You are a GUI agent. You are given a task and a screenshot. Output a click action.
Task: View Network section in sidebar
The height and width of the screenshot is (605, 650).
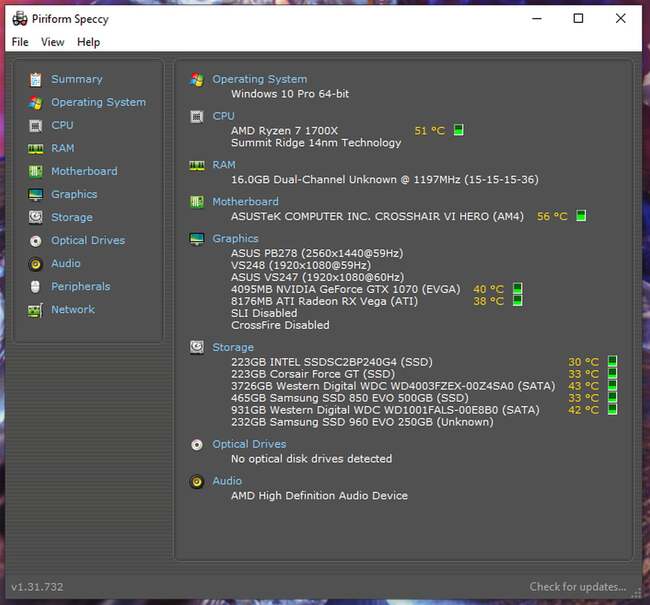73,310
